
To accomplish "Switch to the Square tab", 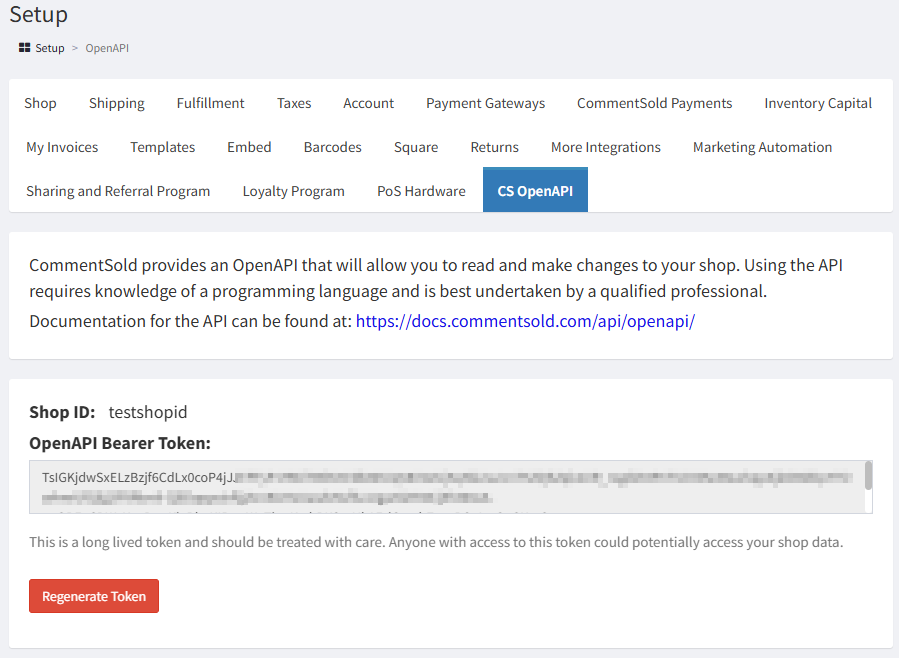I will [416, 147].
